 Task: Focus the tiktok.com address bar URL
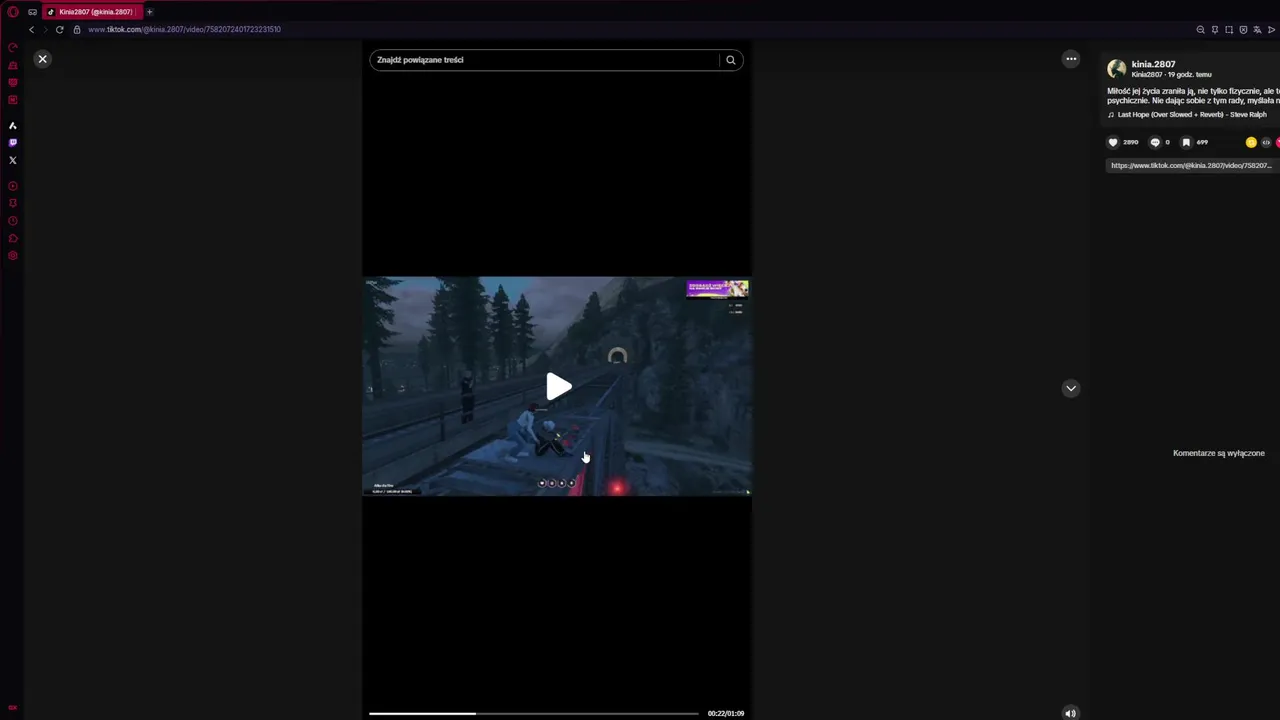pyautogui.click(x=184, y=30)
